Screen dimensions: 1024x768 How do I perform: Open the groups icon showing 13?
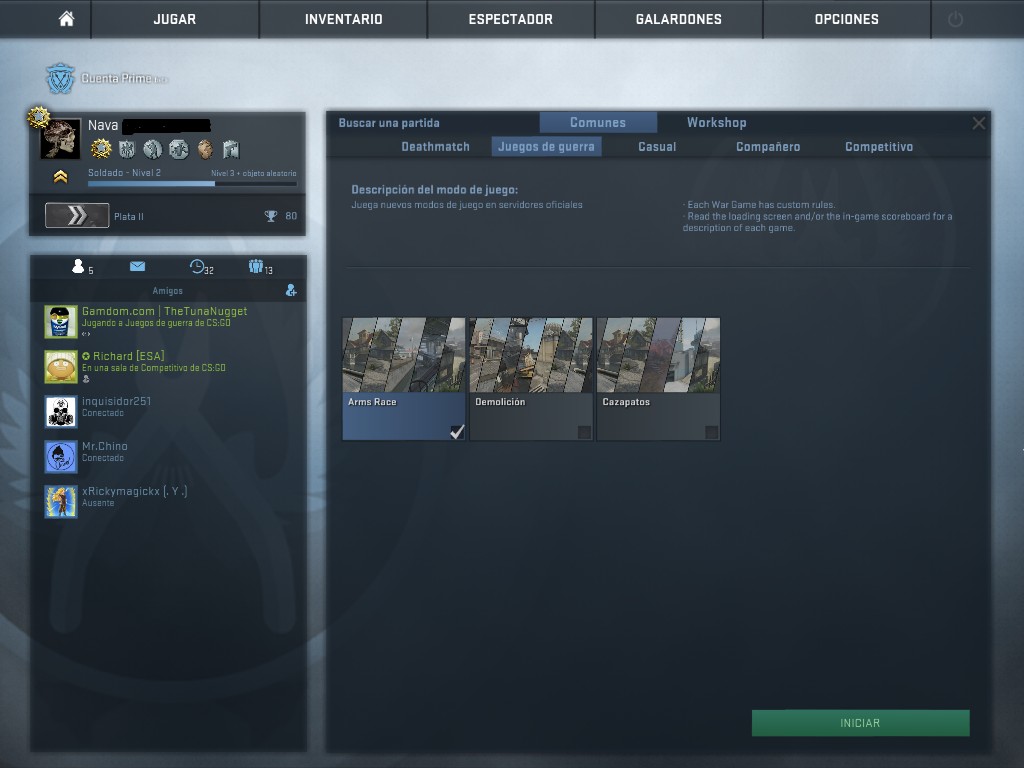256,267
